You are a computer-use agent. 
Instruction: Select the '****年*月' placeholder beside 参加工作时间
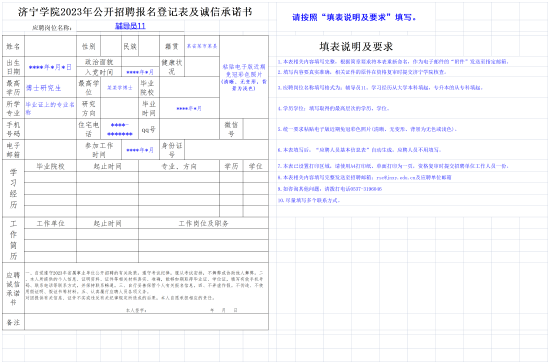coord(140,150)
